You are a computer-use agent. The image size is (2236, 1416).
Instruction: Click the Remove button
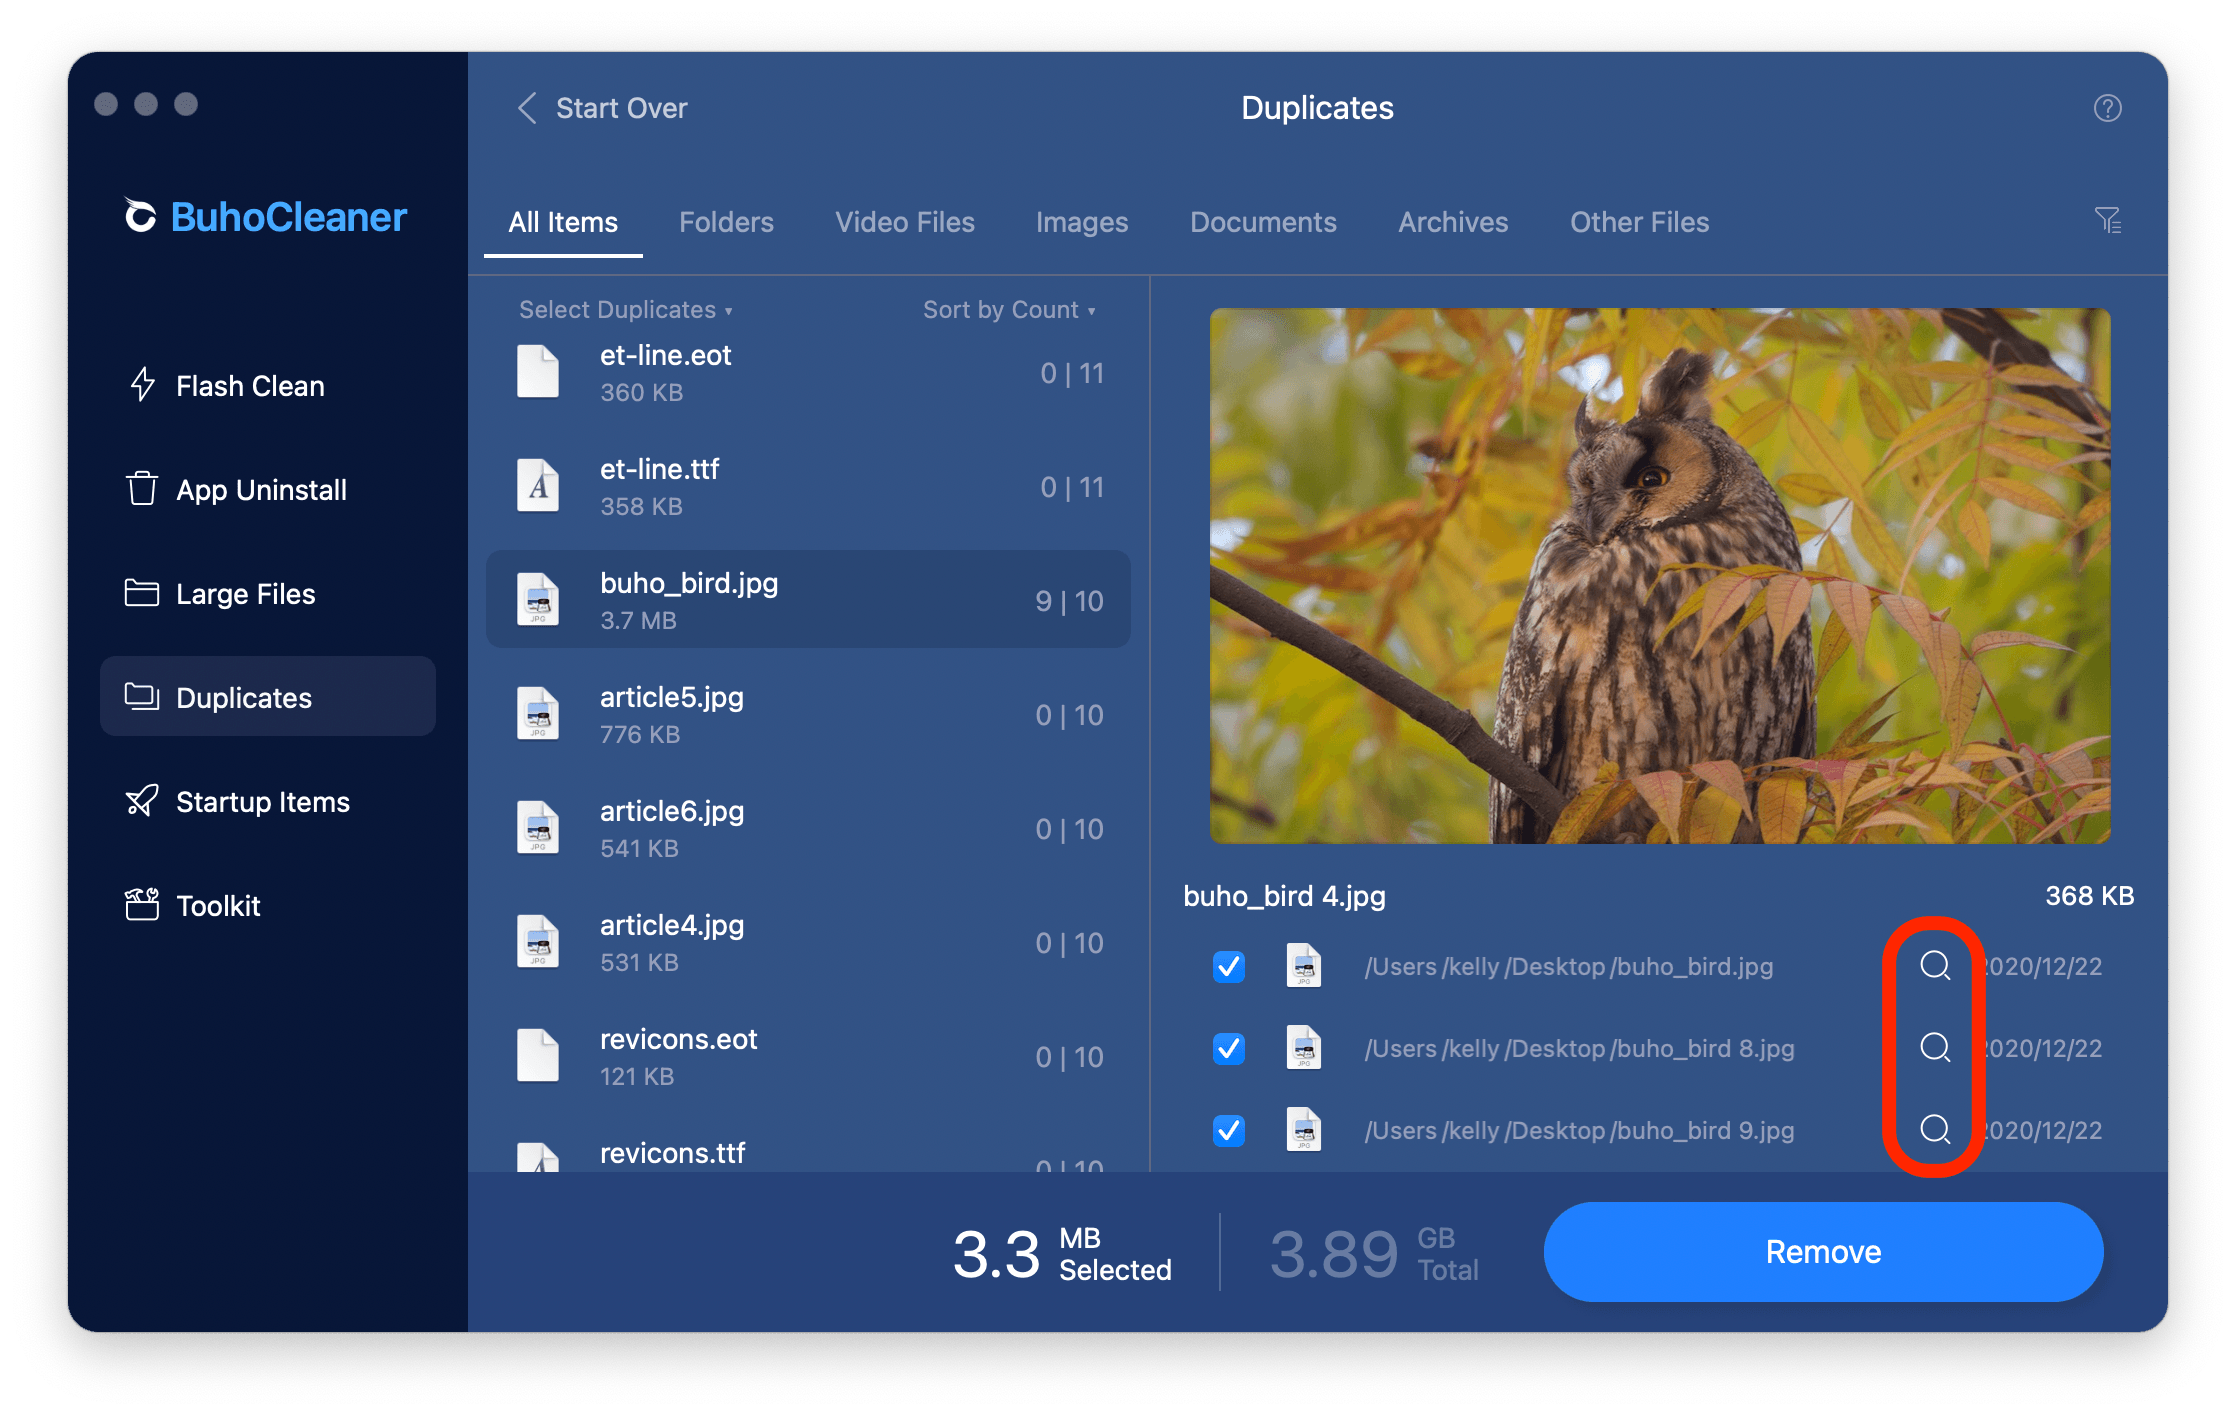click(x=1823, y=1252)
